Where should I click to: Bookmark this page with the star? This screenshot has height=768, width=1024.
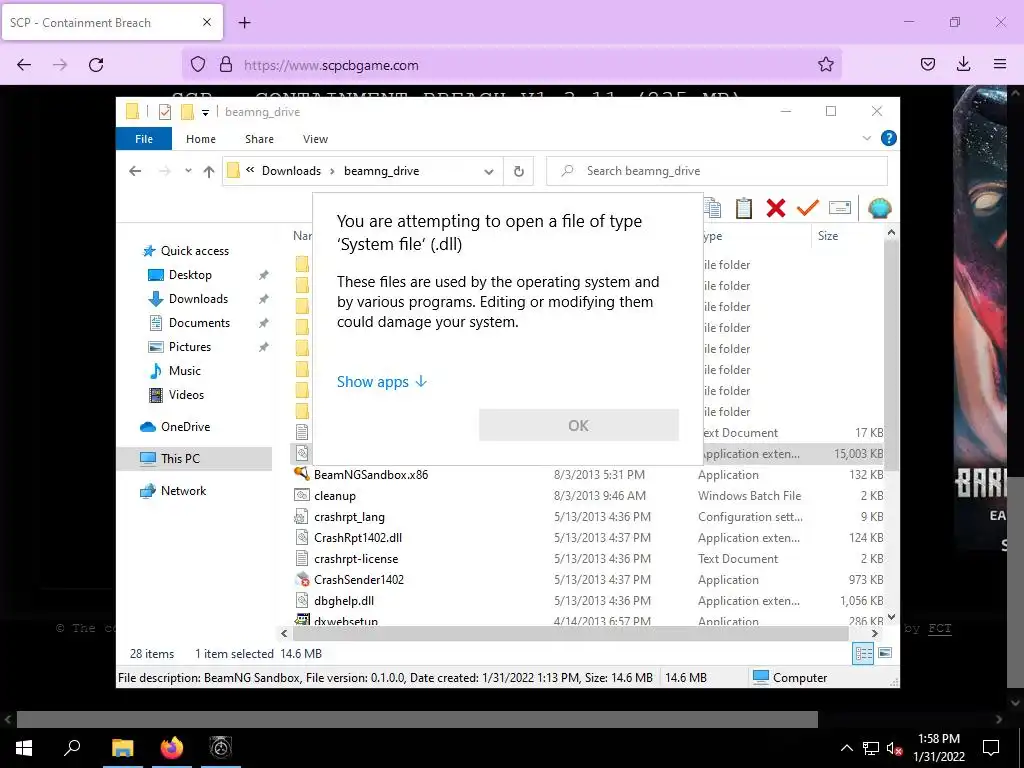point(825,65)
